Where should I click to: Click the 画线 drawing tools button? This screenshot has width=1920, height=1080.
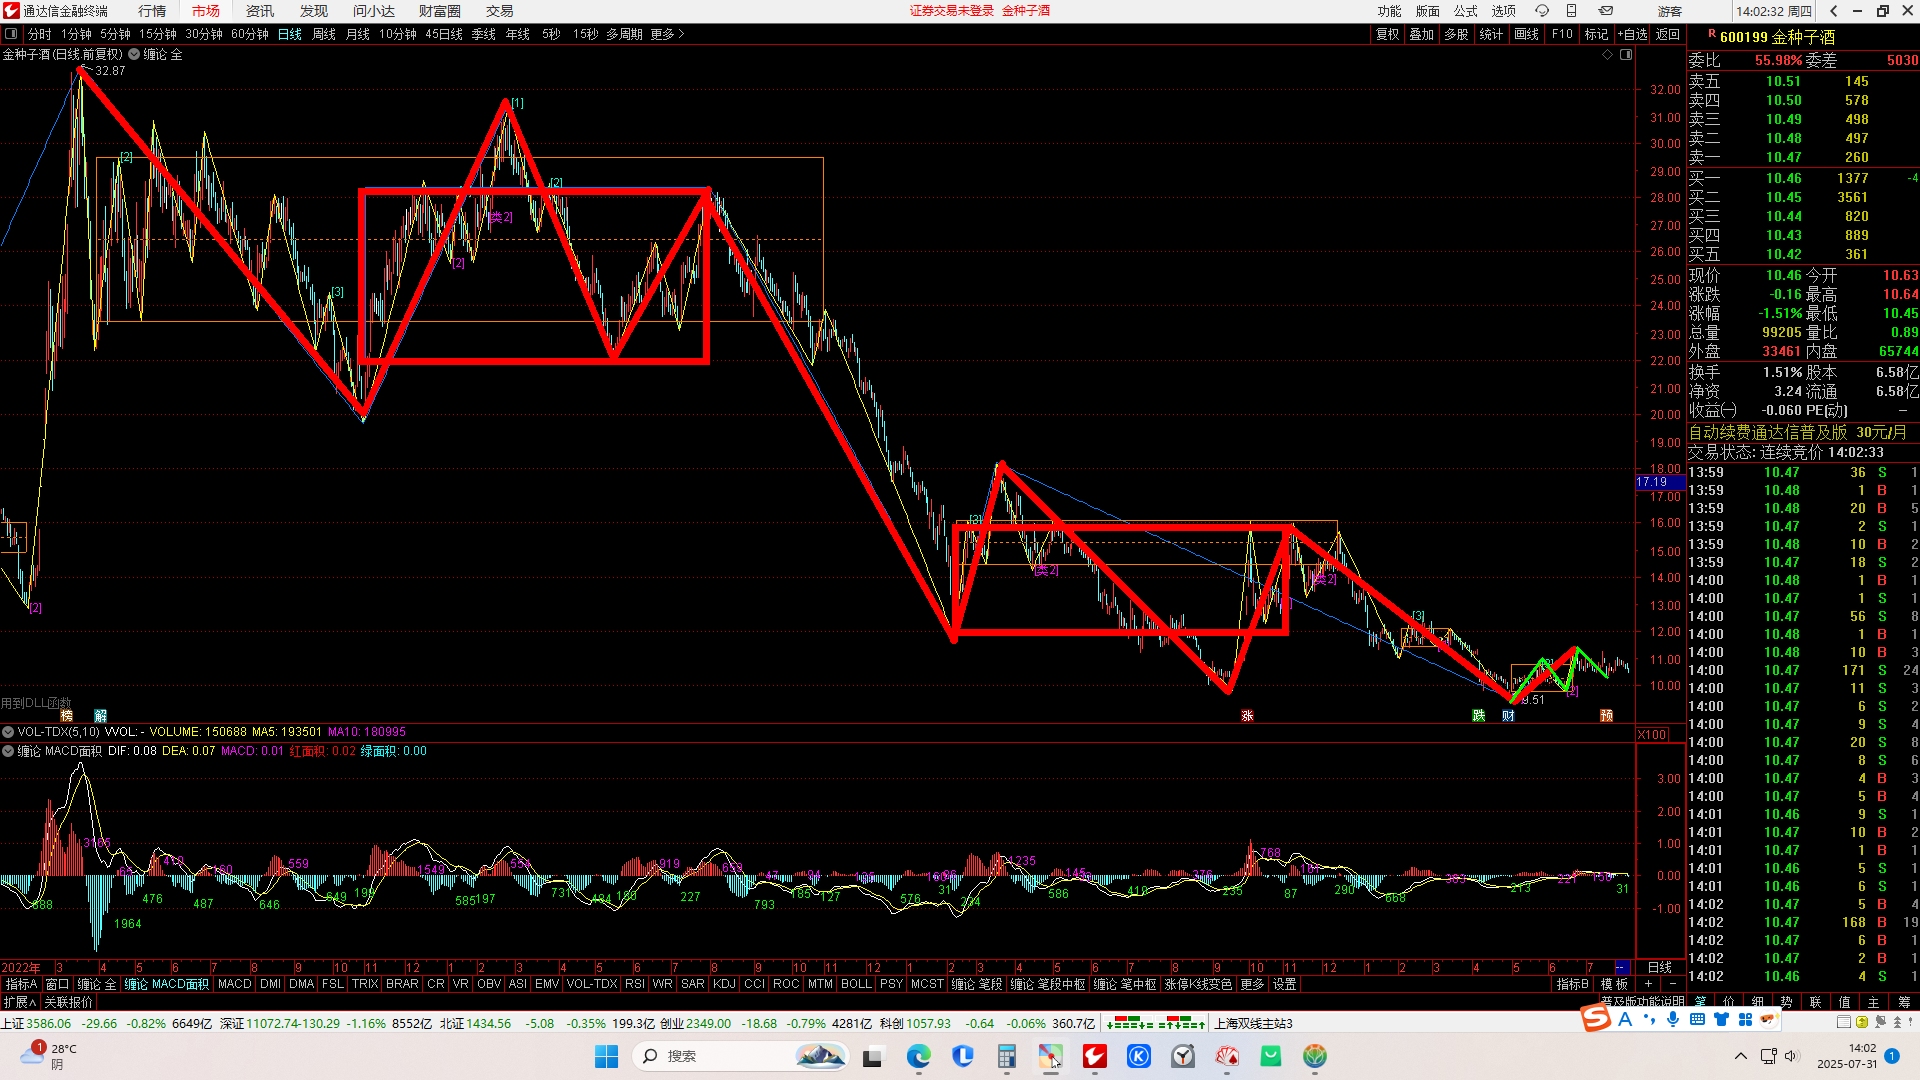coord(1526,34)
